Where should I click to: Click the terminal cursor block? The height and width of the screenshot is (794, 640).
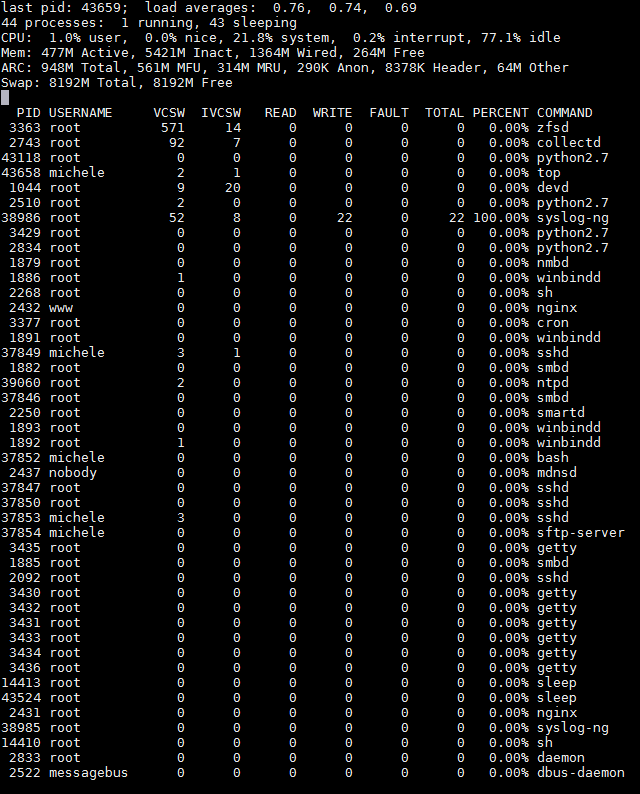[x=5, y=98]
